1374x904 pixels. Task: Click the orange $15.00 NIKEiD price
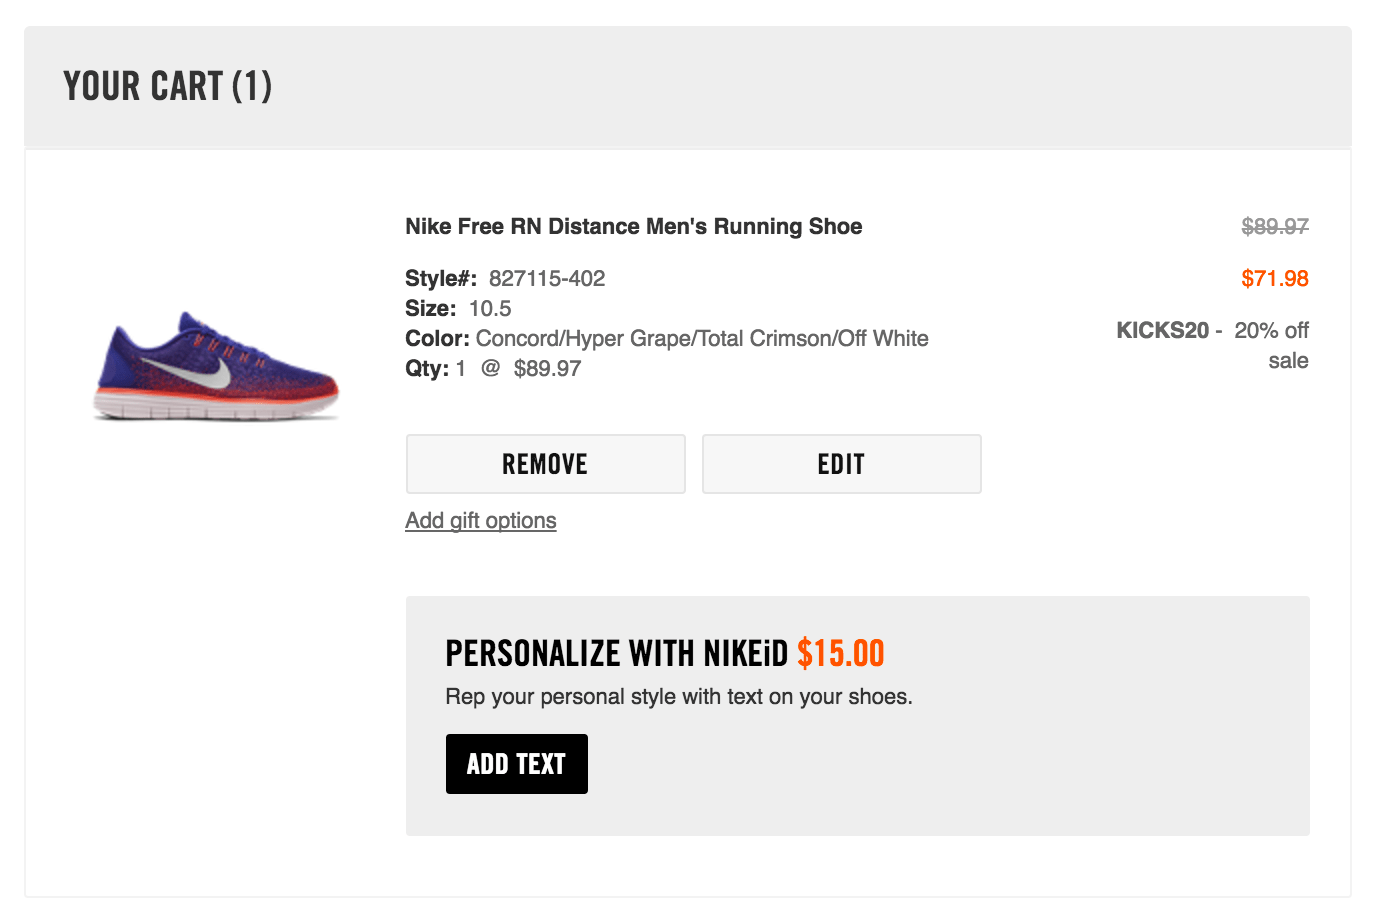tap(840, 654)
